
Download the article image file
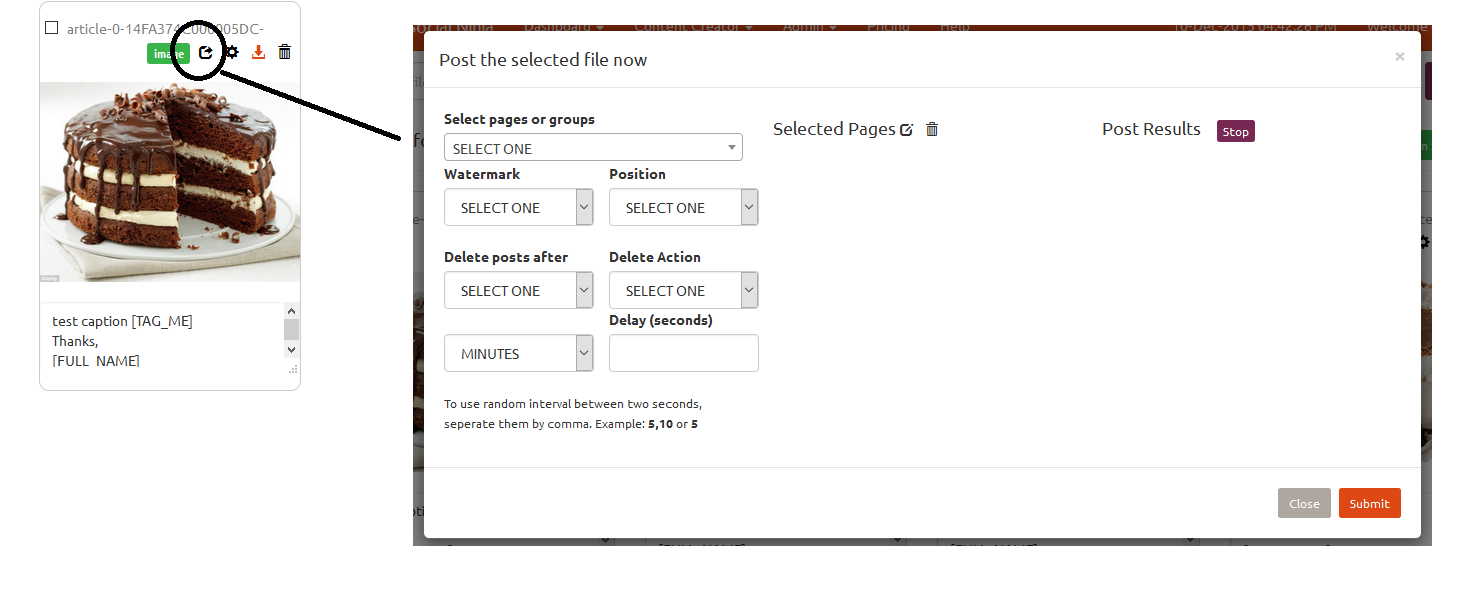point(258,52)
